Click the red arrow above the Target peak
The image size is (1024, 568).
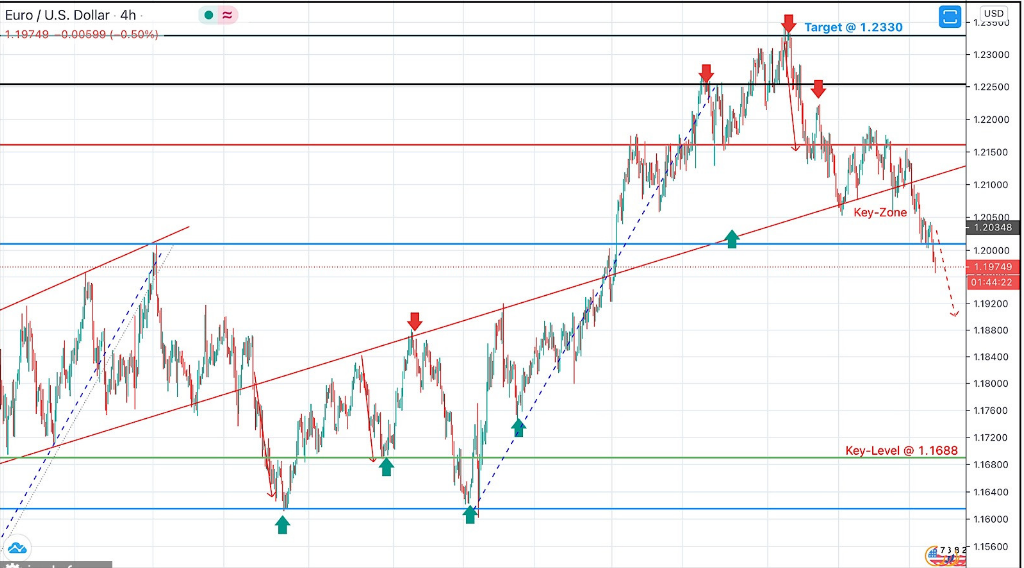tap(788, 23)
